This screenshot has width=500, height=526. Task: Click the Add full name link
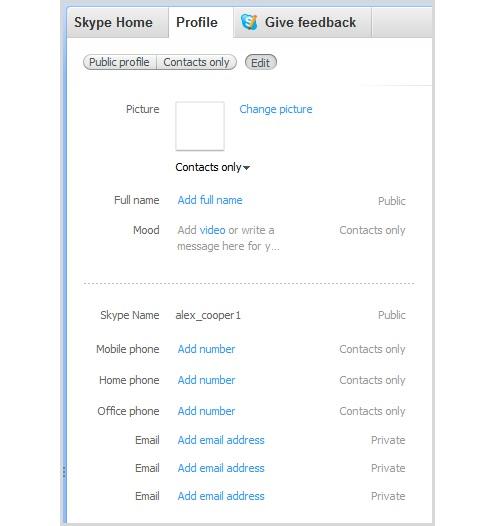click(210, 200)
